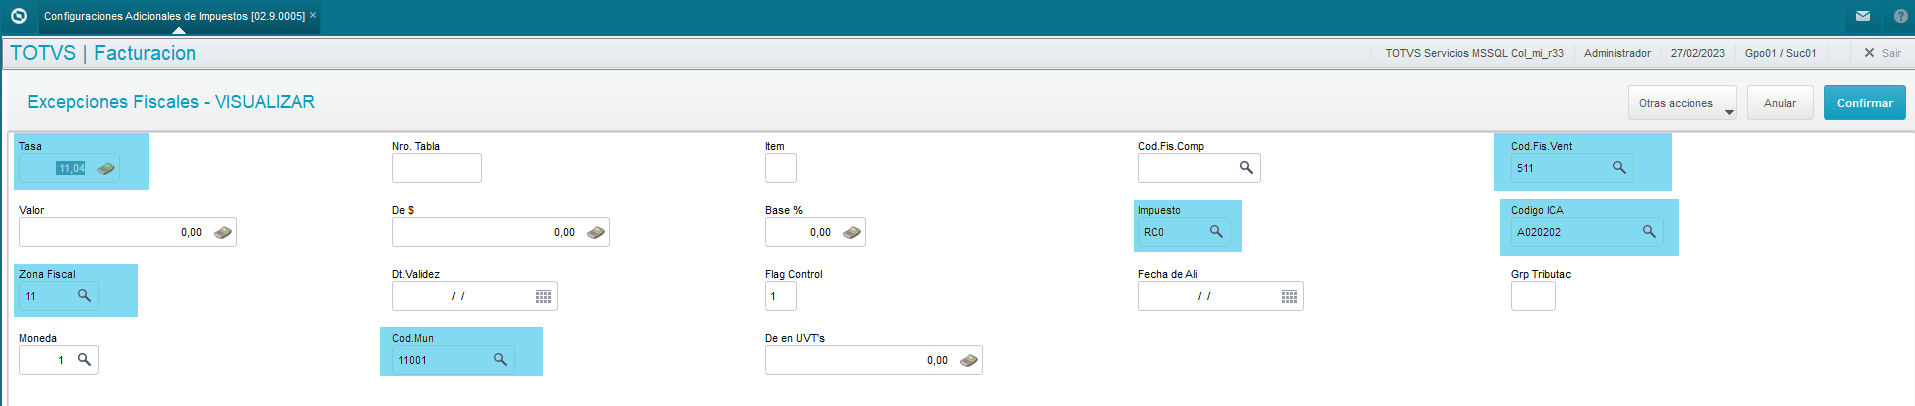
Task: Click TOTVS Servicios MSSQL Col_mi_r33 label
Action: tap(1474, 53)
